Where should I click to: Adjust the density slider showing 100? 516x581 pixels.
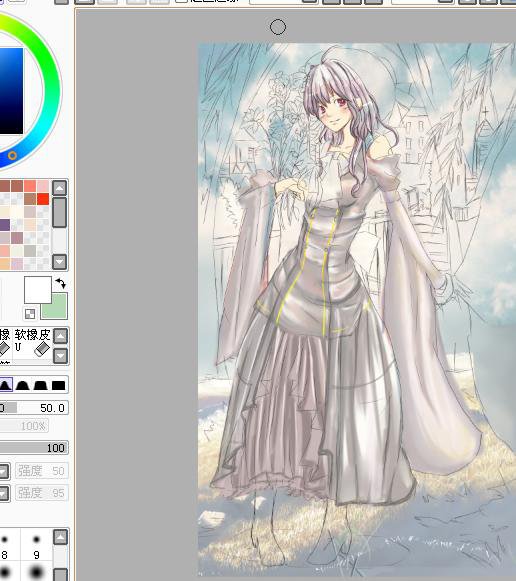pyautogui.click(x=34, y=448)
